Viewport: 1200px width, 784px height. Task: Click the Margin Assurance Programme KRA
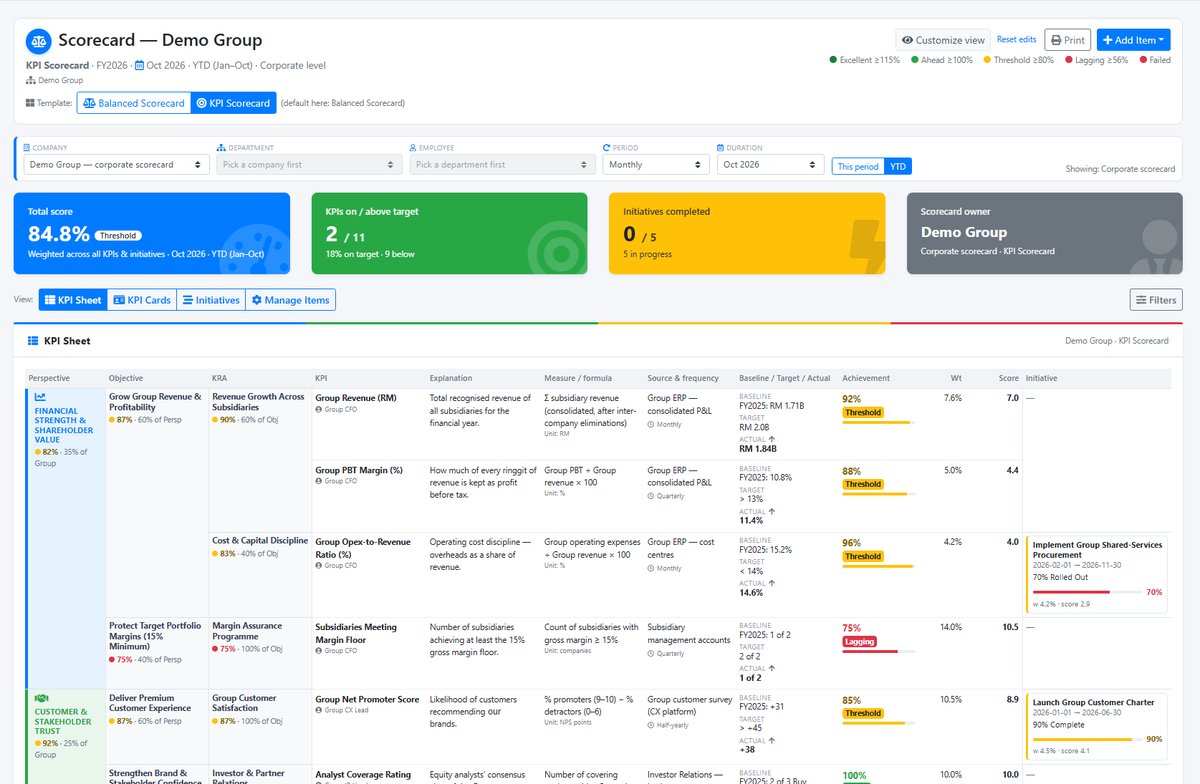(247, 630)
